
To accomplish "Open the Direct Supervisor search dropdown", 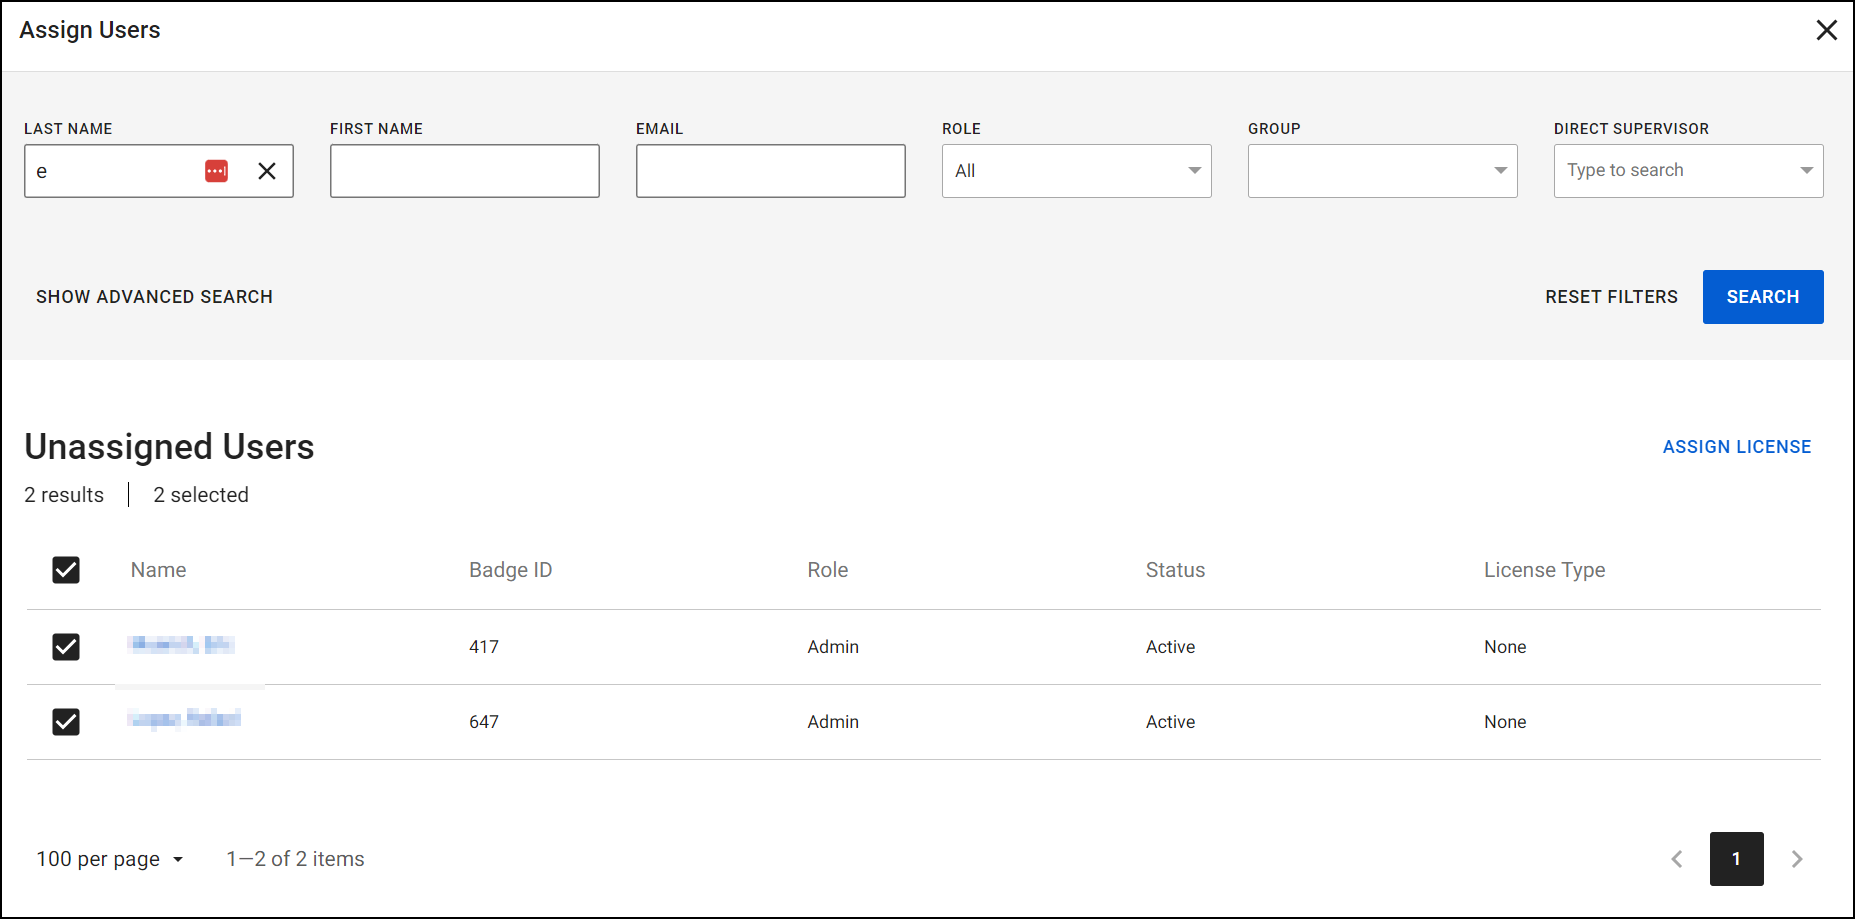I will point(1688,171).
